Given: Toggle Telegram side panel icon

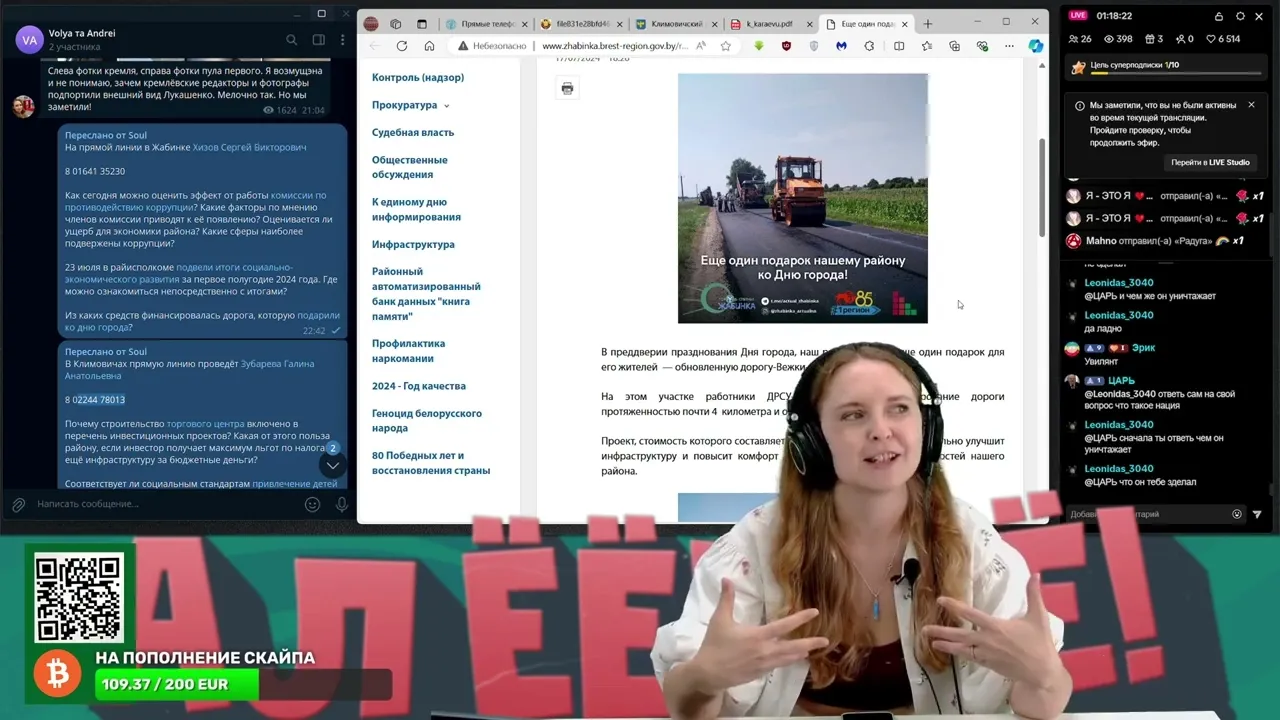Looking at the screenshot, I should (318, 40).
